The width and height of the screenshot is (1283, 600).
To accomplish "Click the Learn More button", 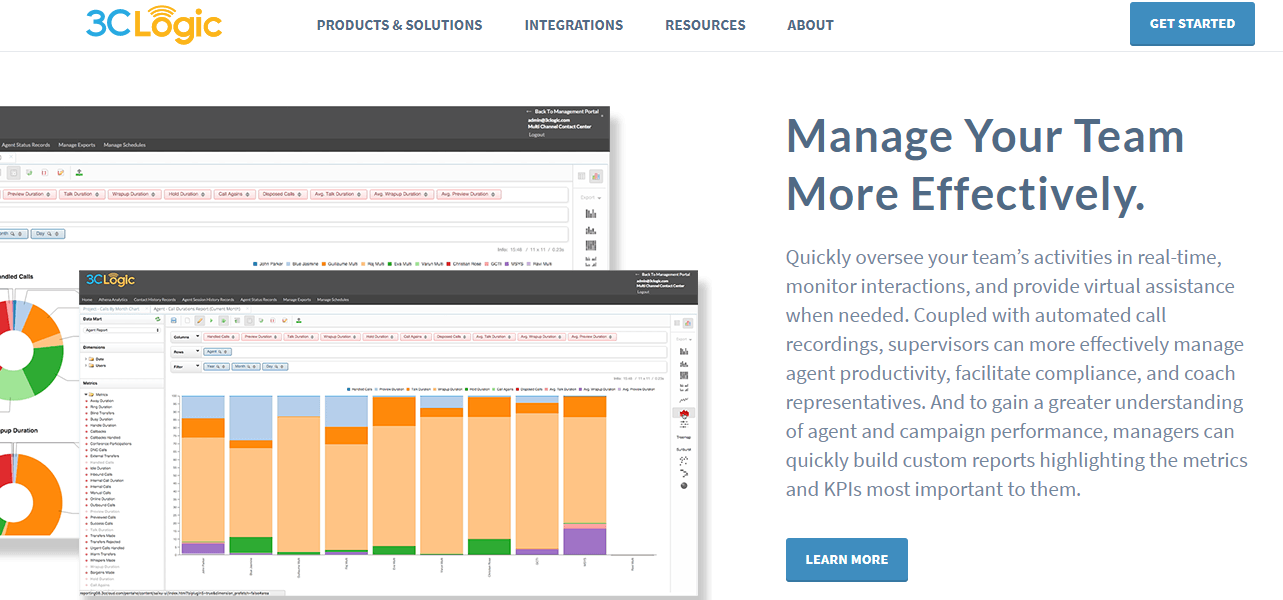I will pos(846,559).
